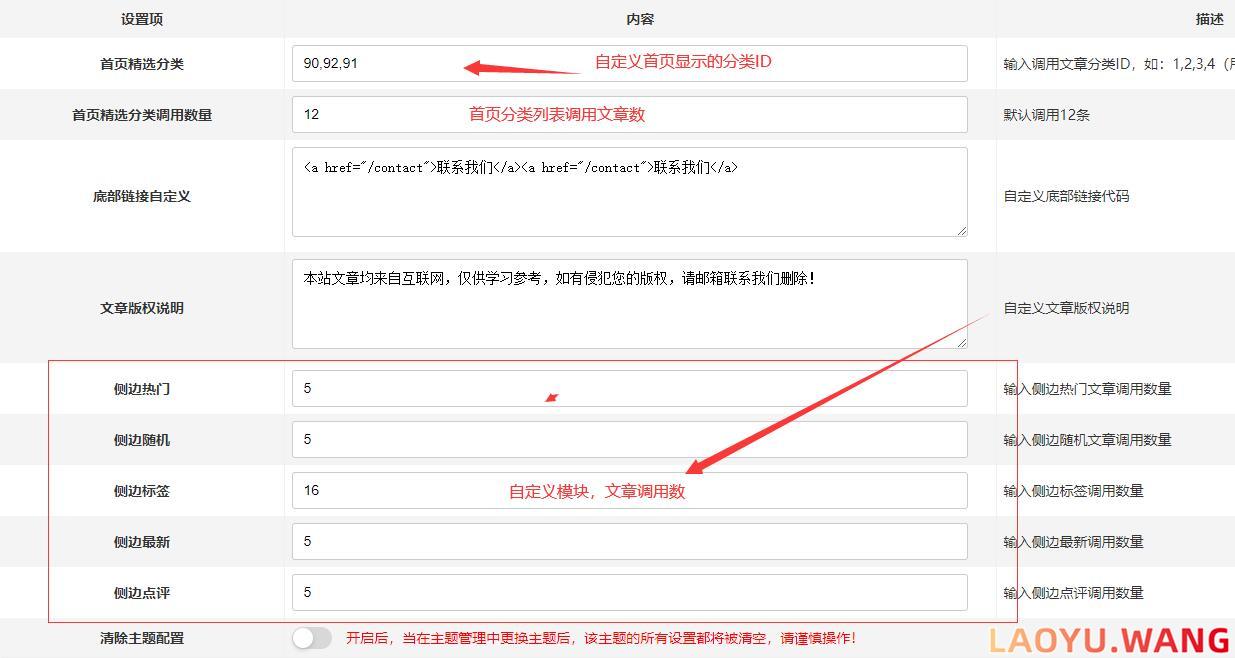Edit the 文章版权说明 textarea

click(630, 304)
